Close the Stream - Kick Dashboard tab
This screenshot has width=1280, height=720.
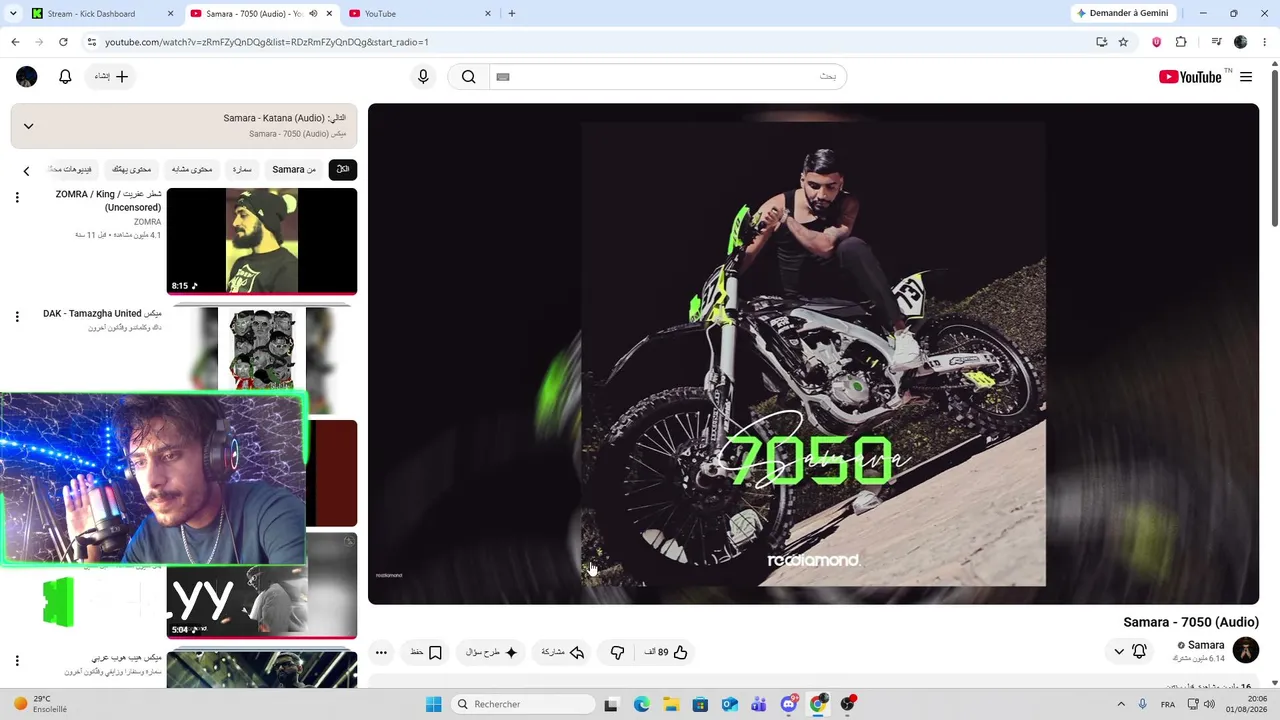tap(170, 14)
